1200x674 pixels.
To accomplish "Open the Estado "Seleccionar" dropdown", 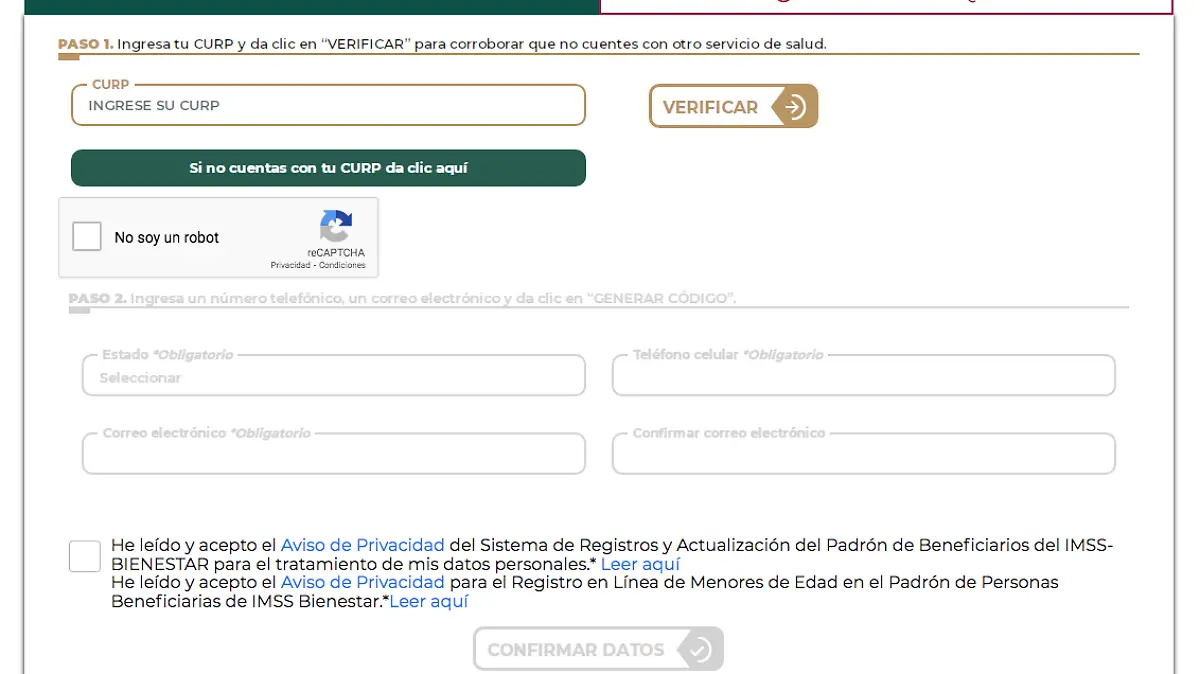I will pyautogui.click(x=333, y=374).
